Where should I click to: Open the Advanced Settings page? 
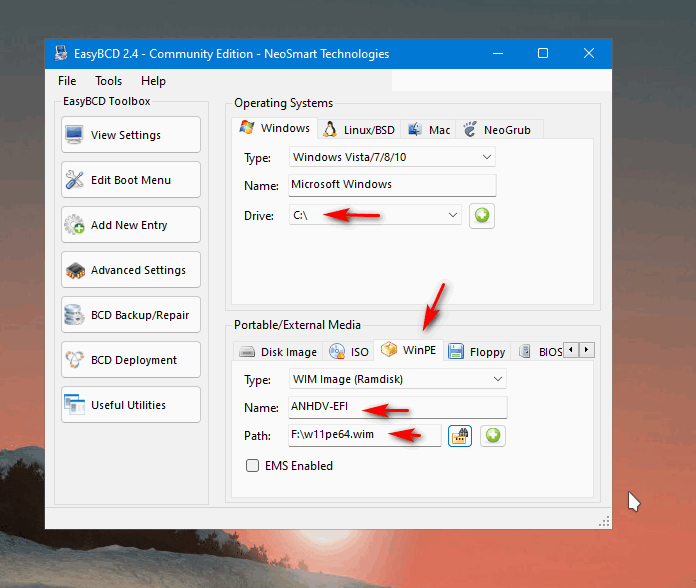[x=131, y=270]
